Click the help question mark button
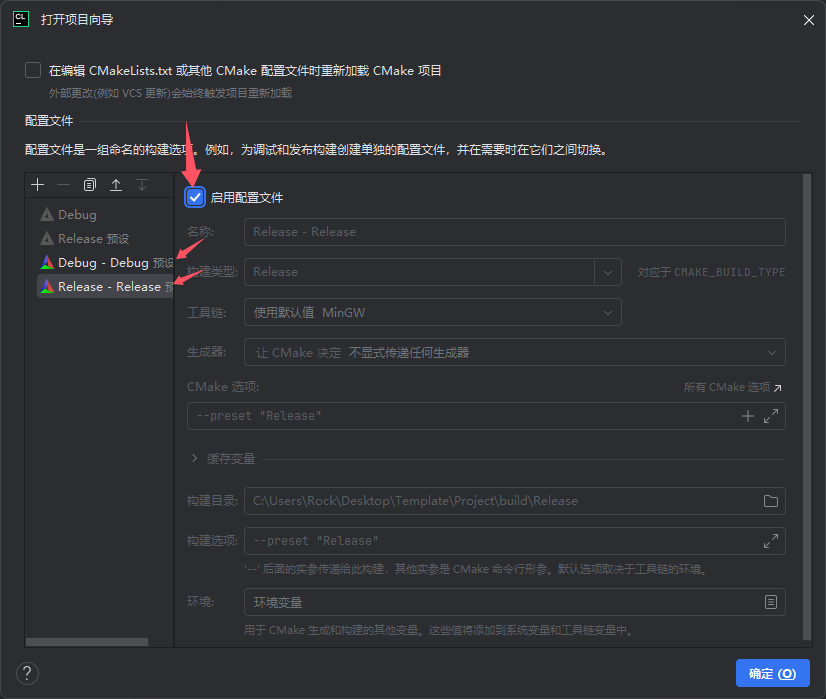Screen dimensions: 826x699 click(26, 673)
